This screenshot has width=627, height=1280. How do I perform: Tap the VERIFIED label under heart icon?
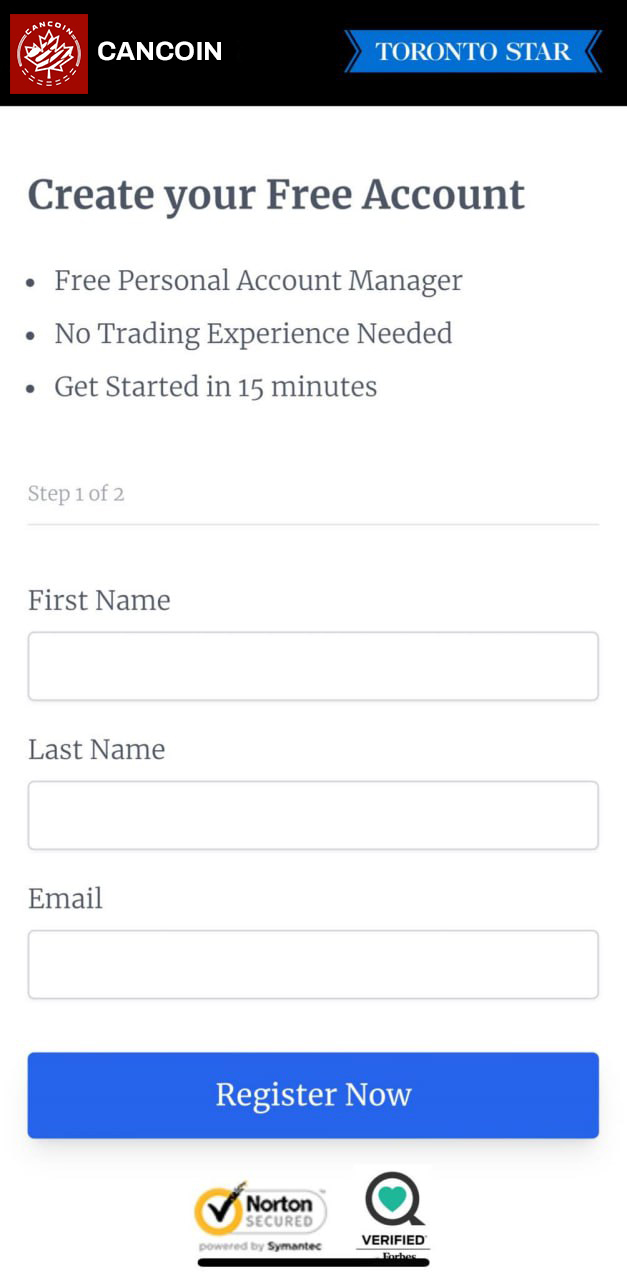tap(394, 1240)
